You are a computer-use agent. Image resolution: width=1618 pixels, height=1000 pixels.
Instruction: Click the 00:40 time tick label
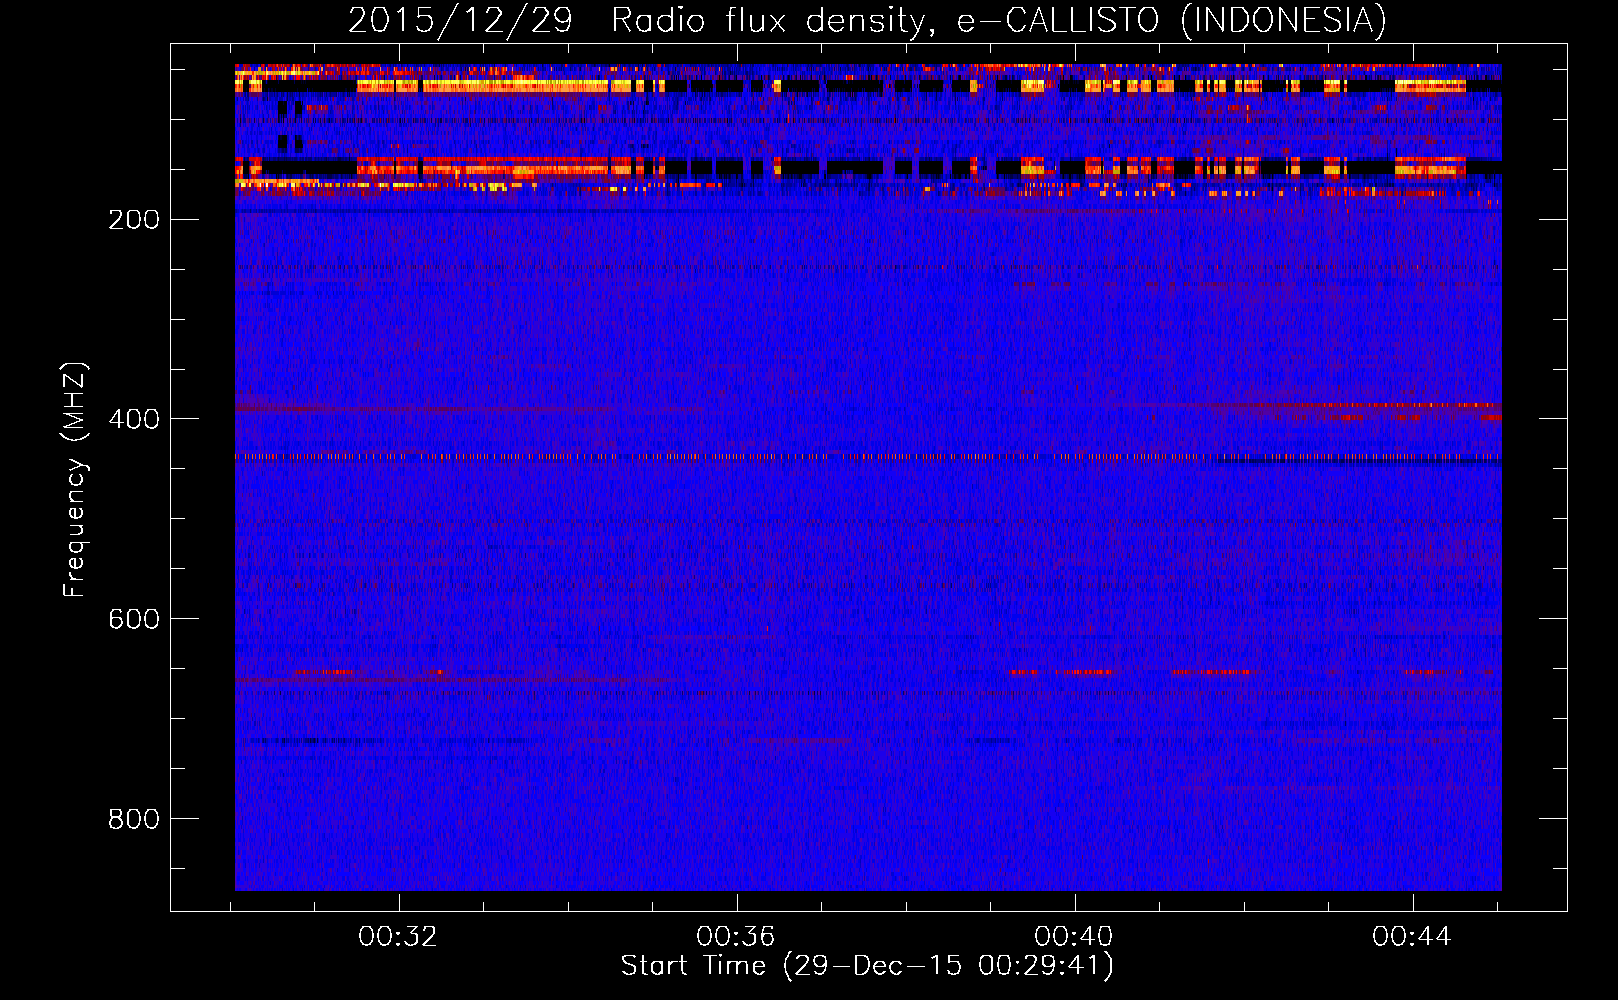1074,937
